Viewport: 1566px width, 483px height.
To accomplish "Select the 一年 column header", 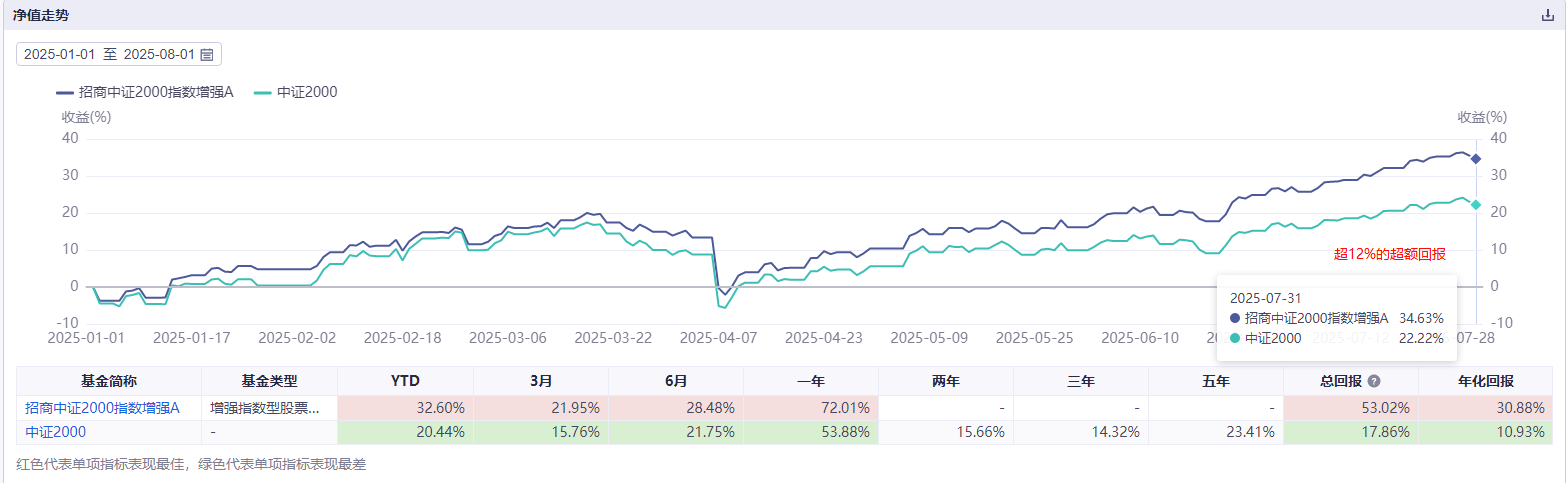I will (x=810, y=381).
